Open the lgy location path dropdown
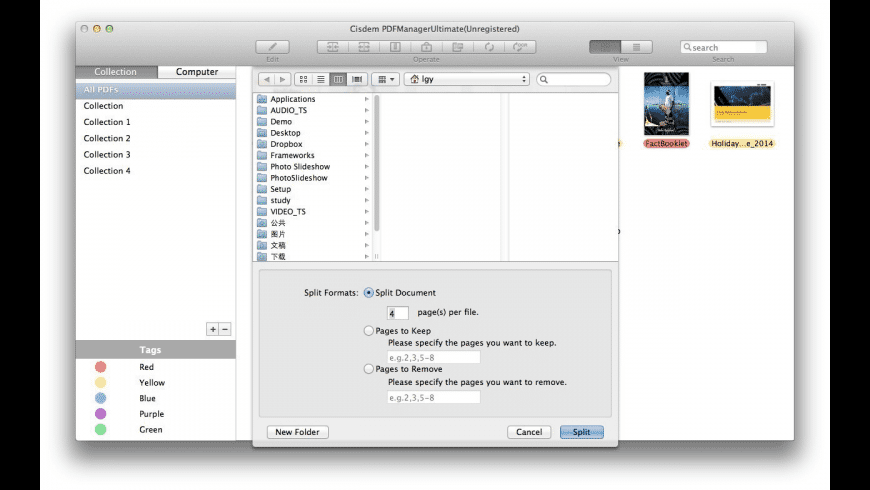The width and height of the screenshot is (870, 490). (x=467, y=79)
